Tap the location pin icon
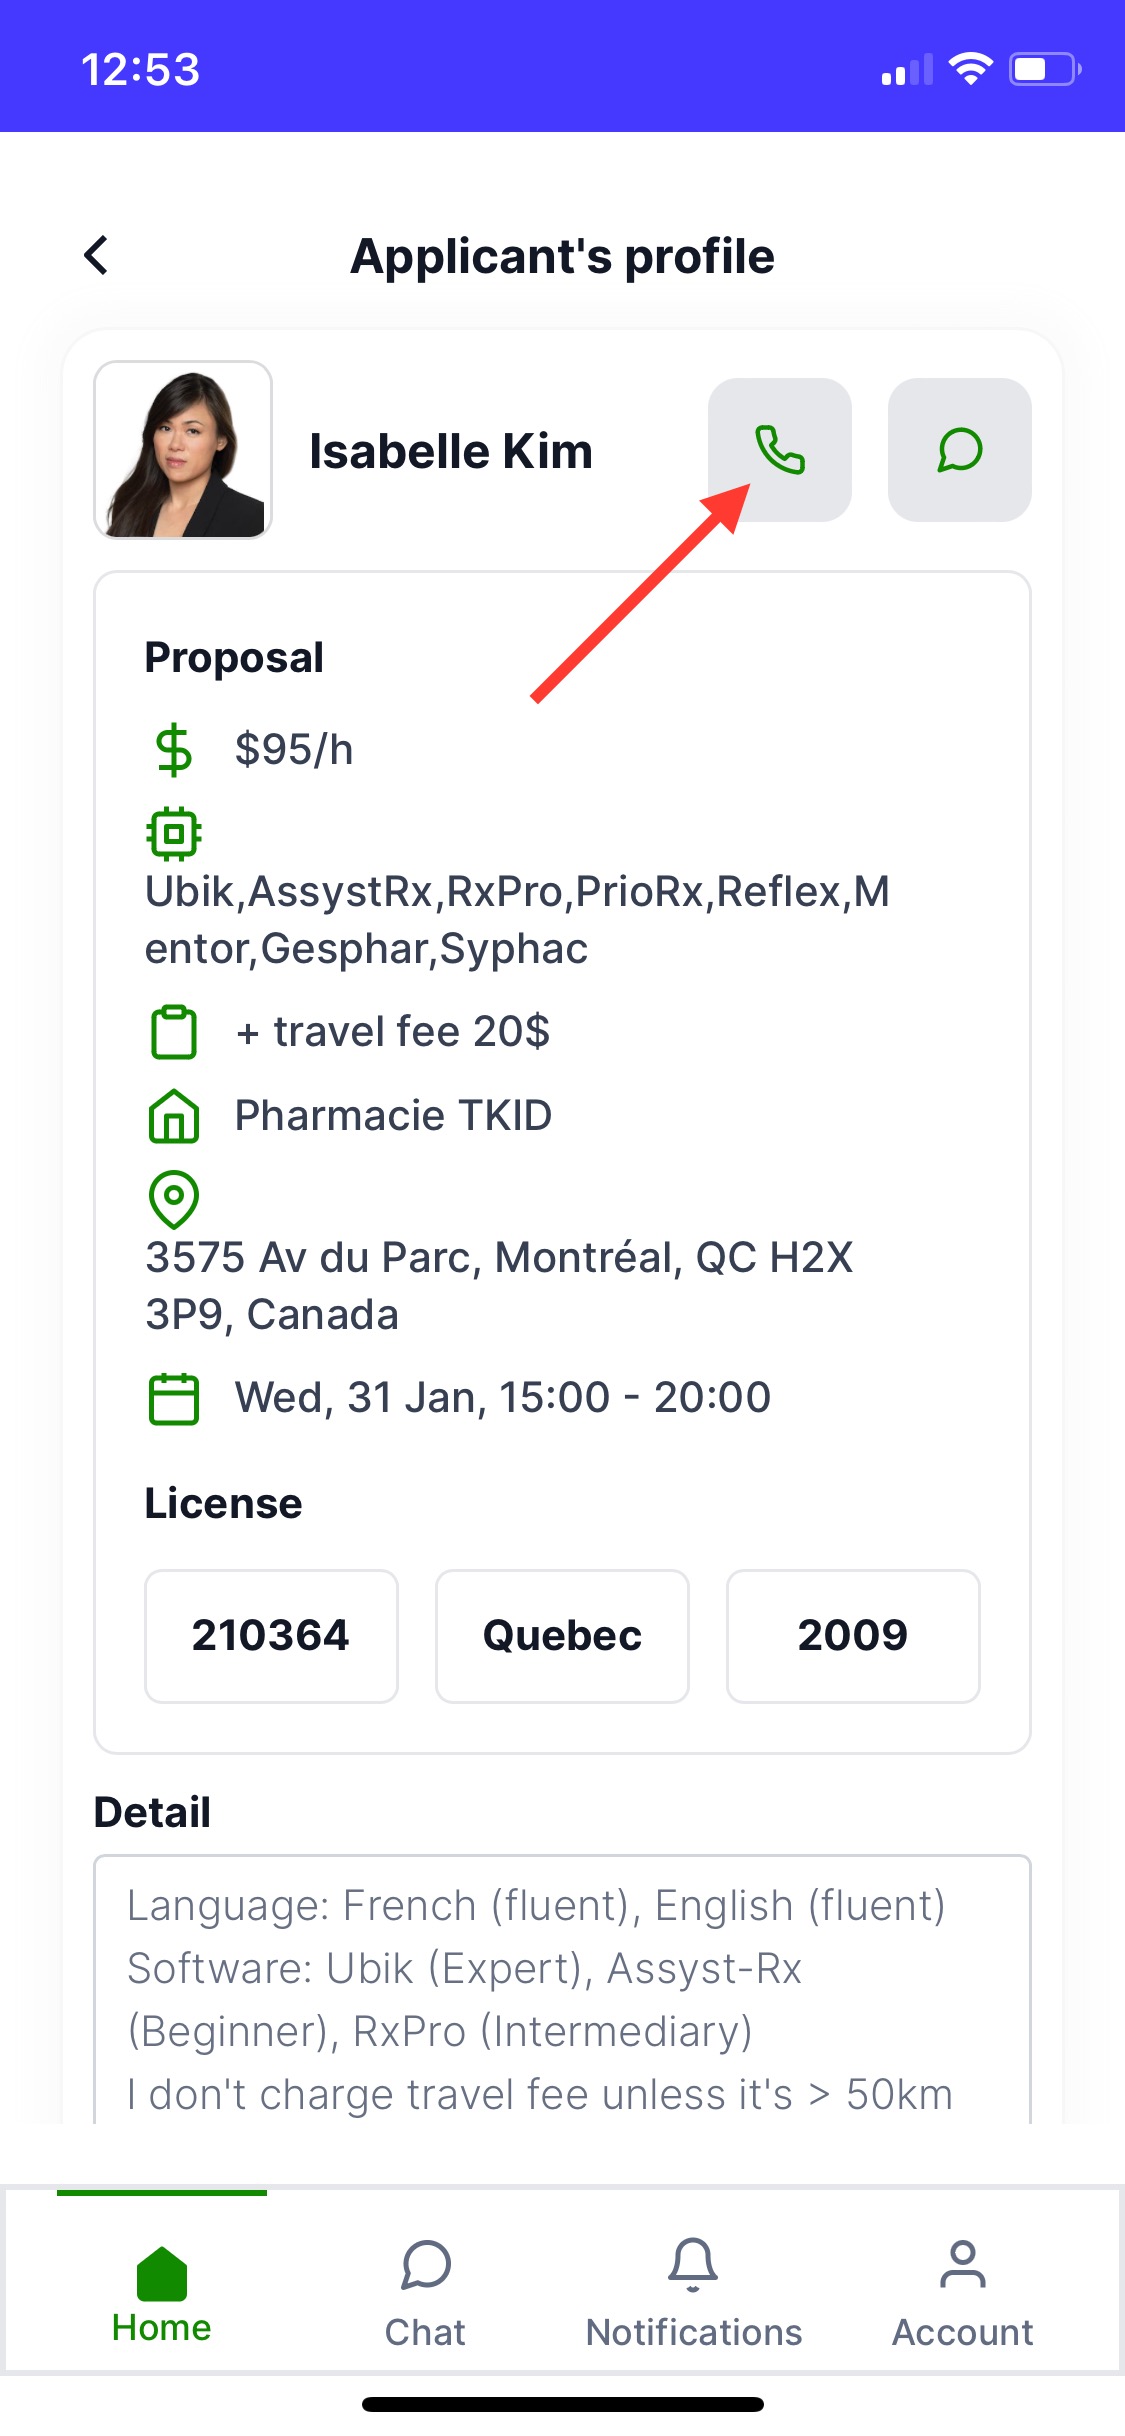The width and height of the screenshot is (1125, 2436). (x=174, y=1199)
